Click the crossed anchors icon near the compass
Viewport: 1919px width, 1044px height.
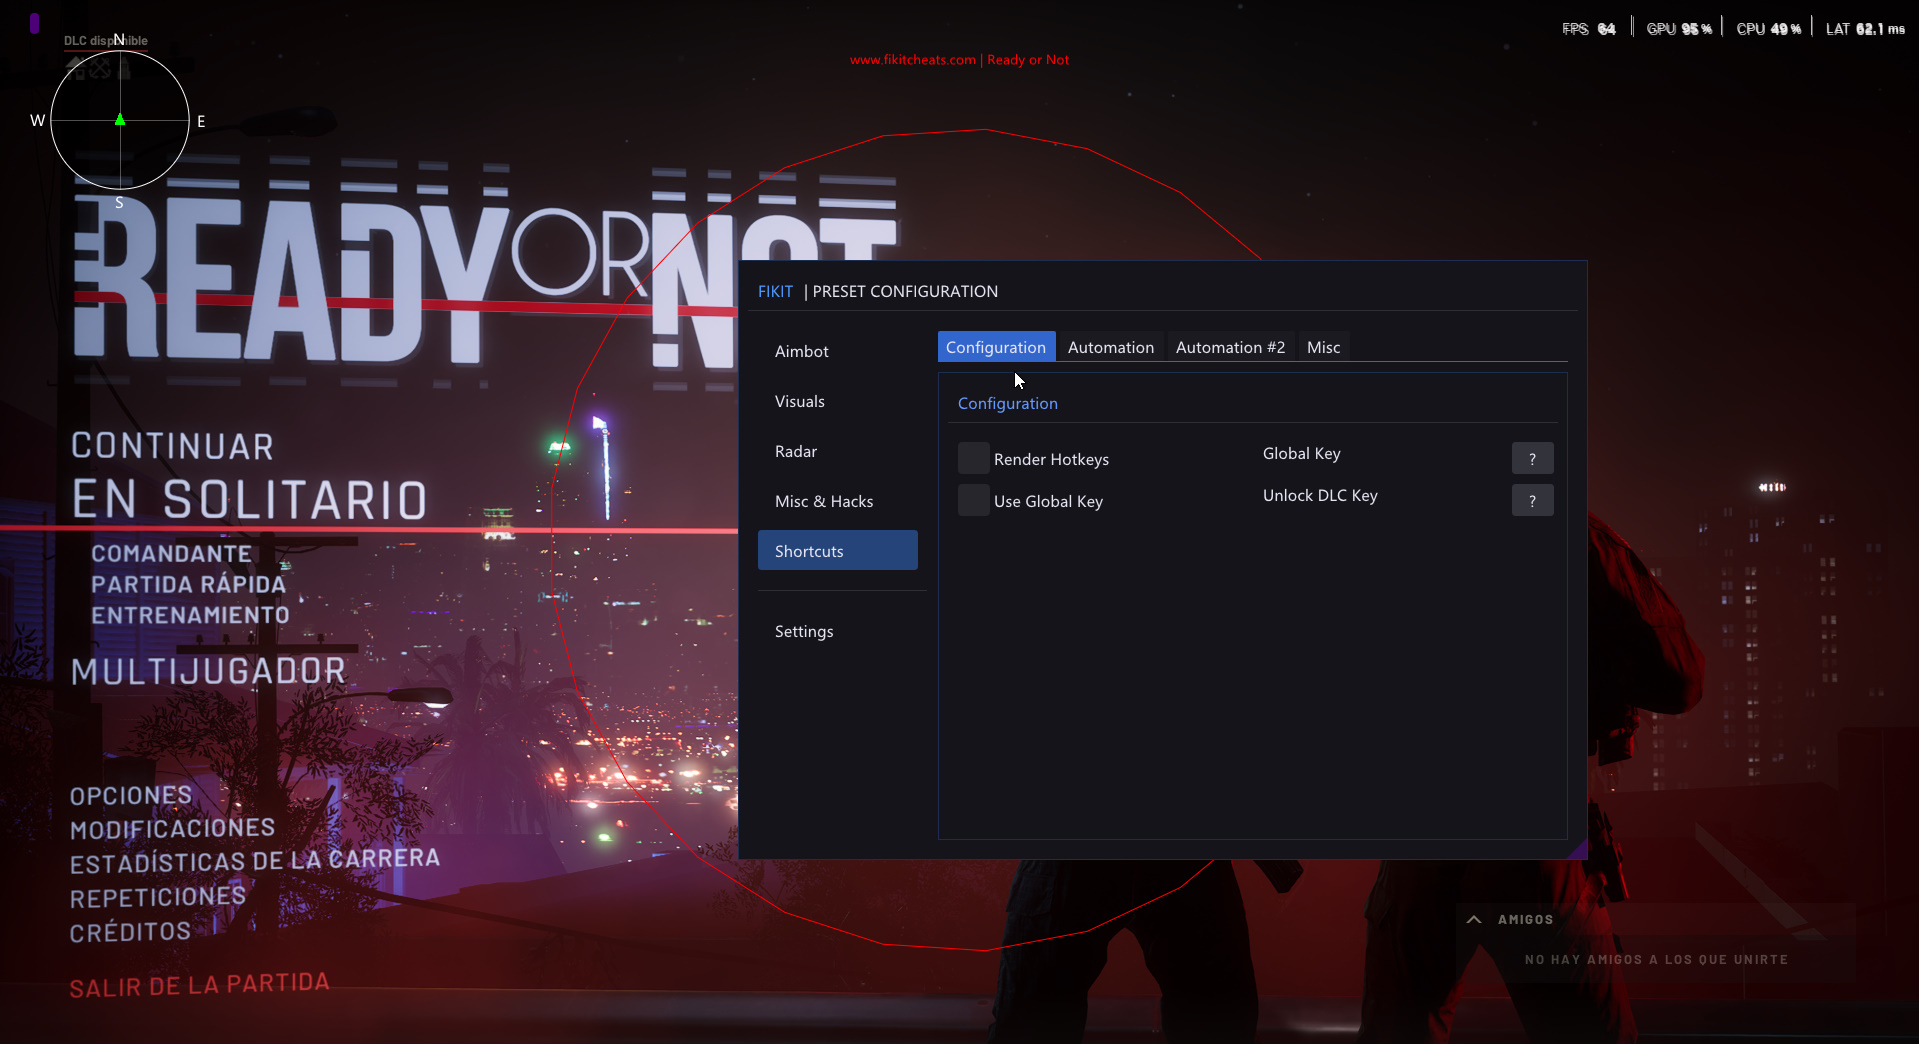tap(99, 68)
